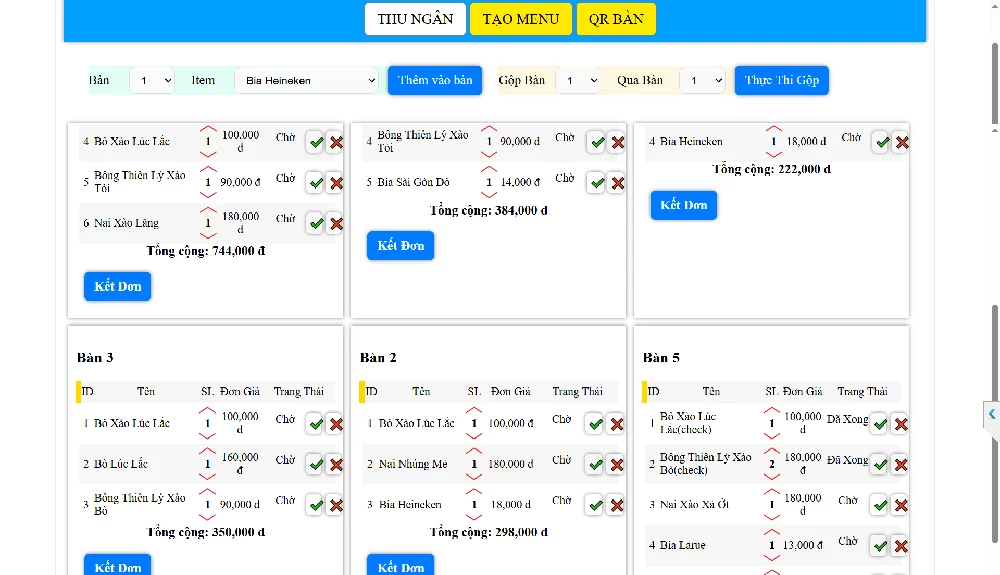The image size is (1000, 575).
Task: Tick the green check for Bò Lúc Lắc
Action: [x=316, y=465]
